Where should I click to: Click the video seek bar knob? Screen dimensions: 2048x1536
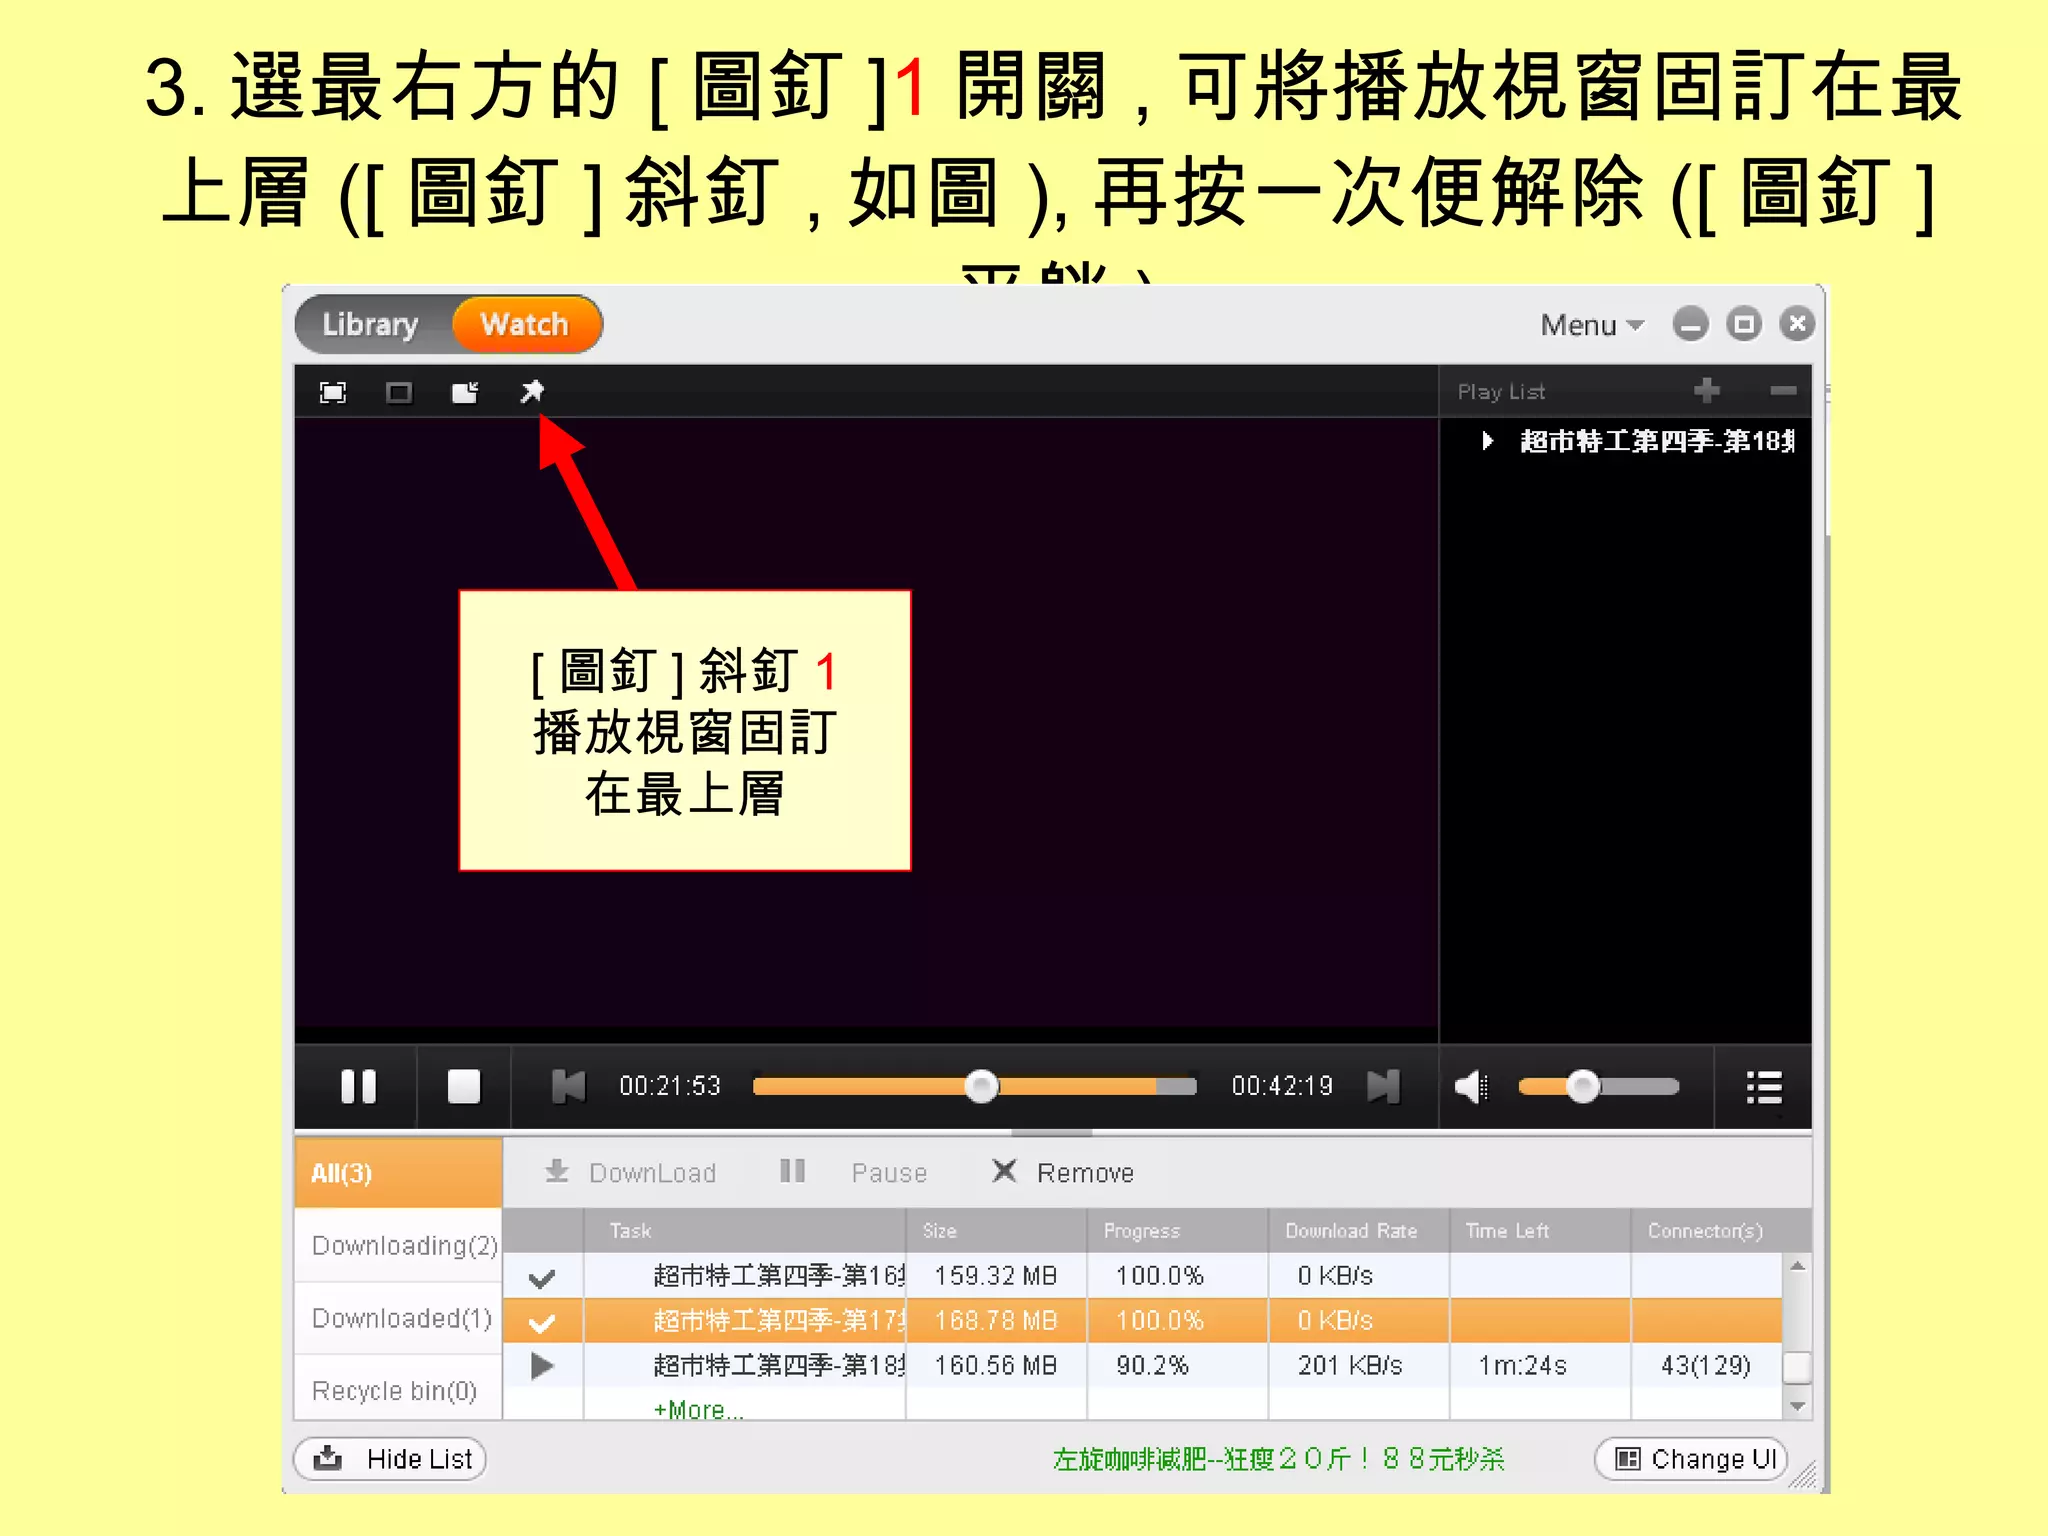(981, 1086)
